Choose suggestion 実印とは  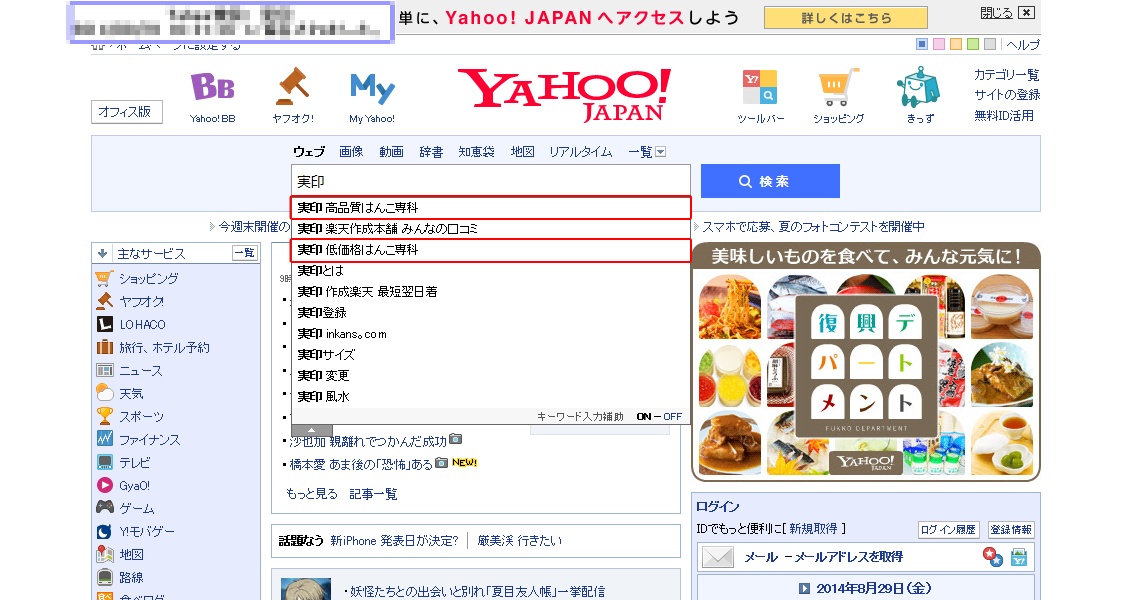(x=491, y=271)
